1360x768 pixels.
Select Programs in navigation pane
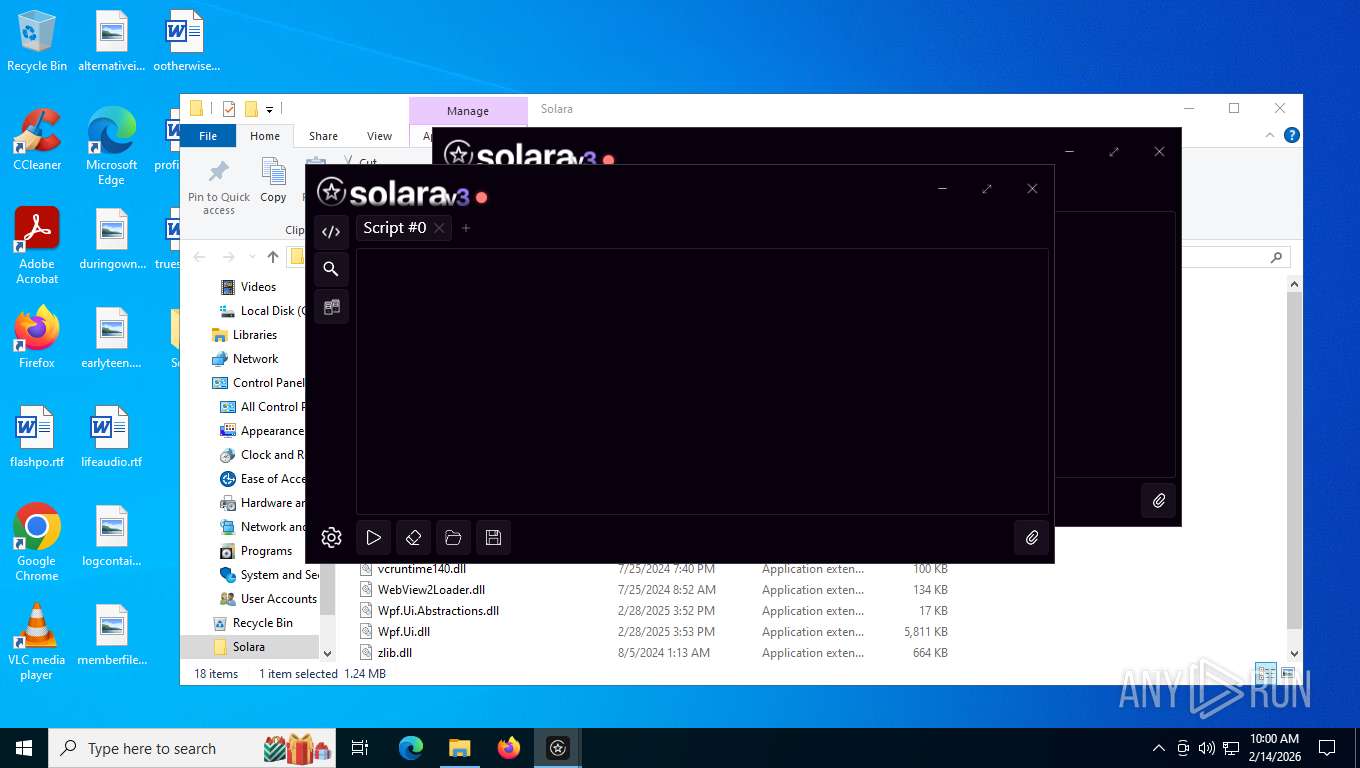[x=266, y=551]
